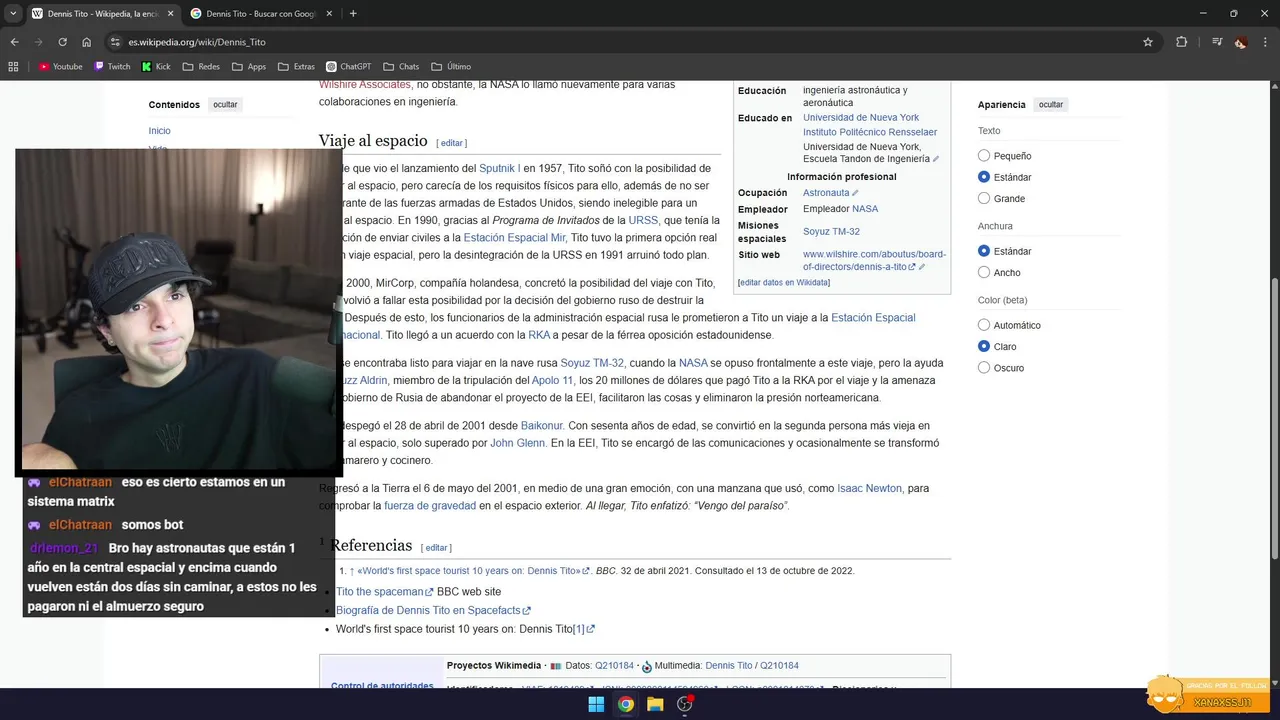Select Oscuro color mode
1280x720 pixels.
click(x=984, y=368)
